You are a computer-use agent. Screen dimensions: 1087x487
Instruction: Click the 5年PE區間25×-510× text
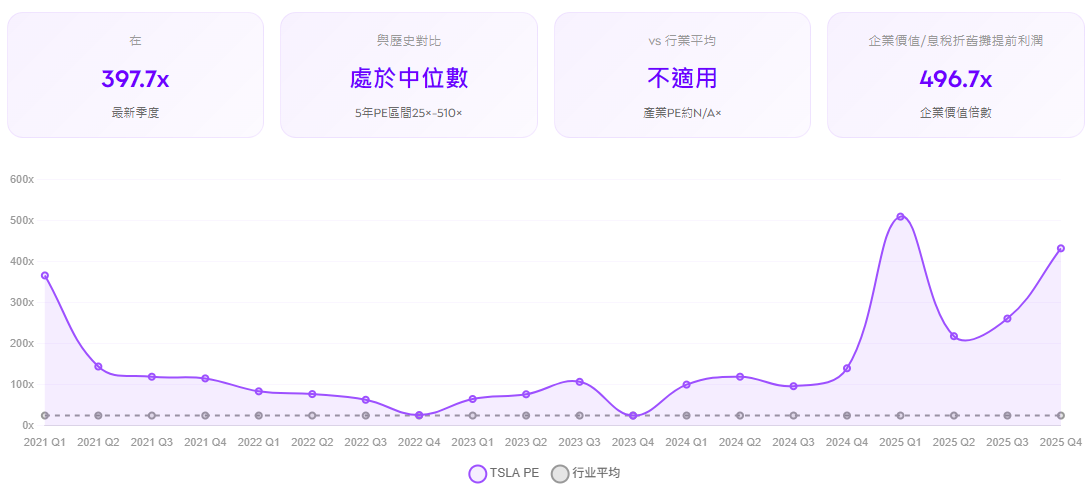[408, 112]
